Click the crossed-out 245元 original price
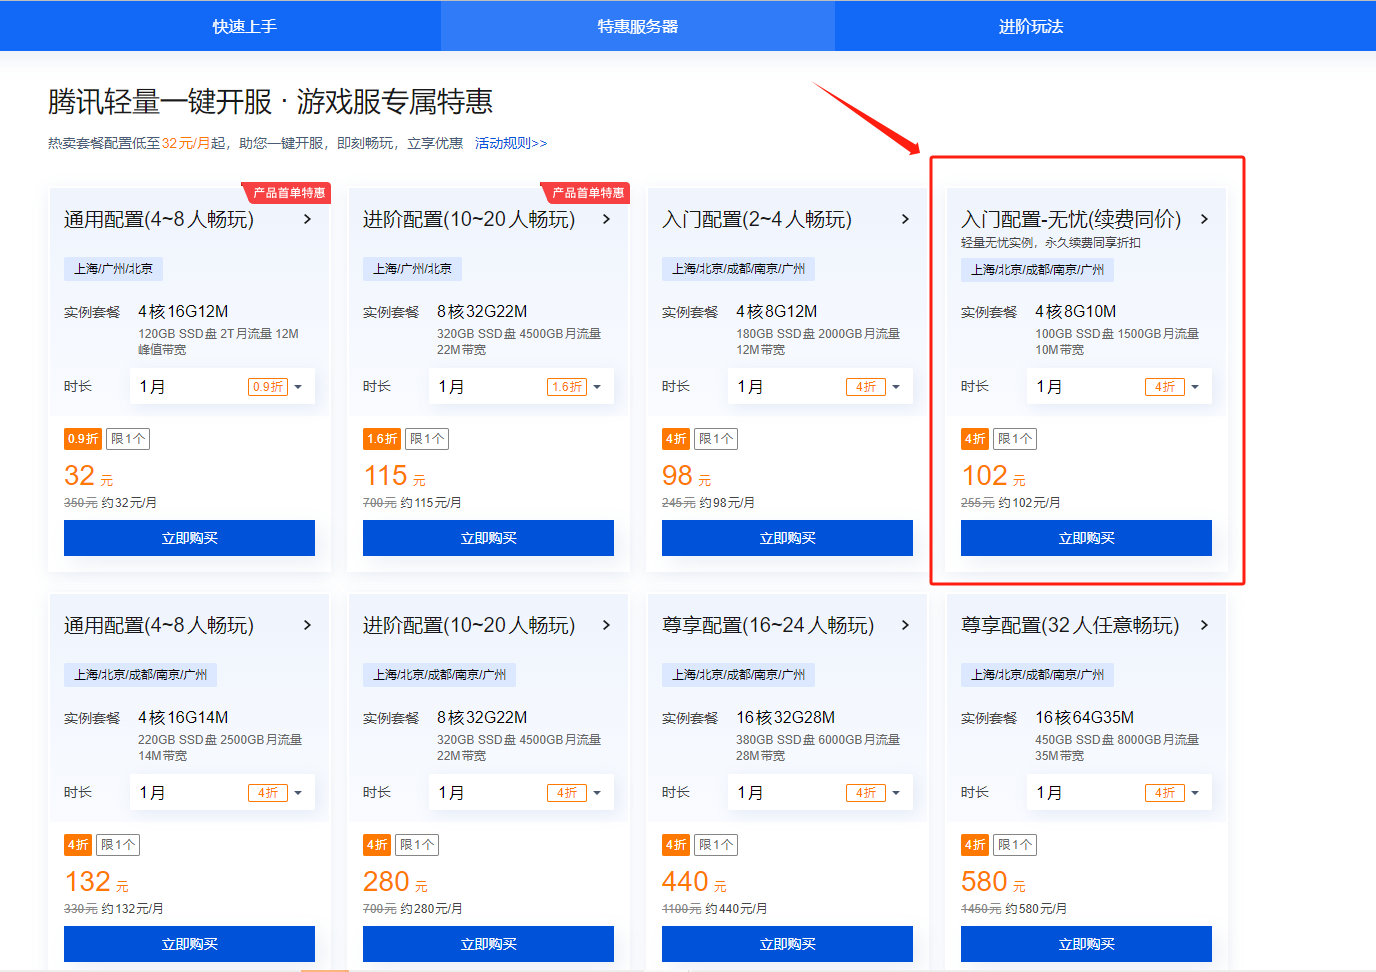1376x972 pixels. click(679, 503)
